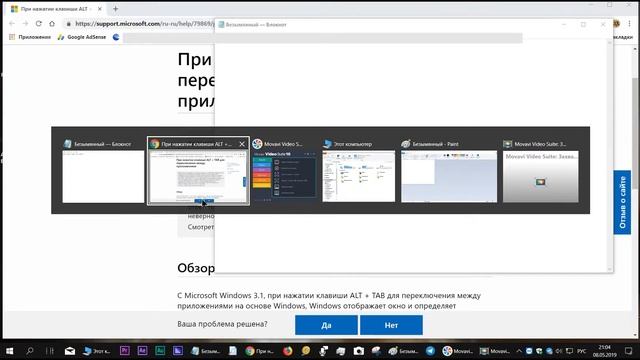The image size is (640, 360).
Task: Open the Отзыв о сайте side tab
Action: coord(622,202)
